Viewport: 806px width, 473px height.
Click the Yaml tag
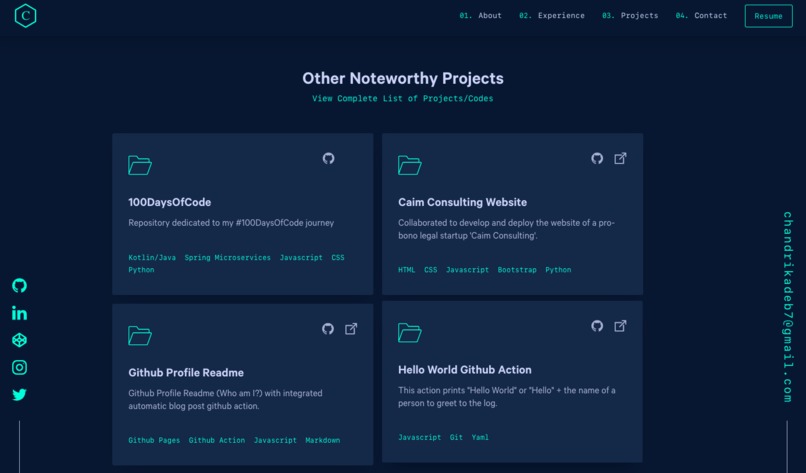point(480,438)
